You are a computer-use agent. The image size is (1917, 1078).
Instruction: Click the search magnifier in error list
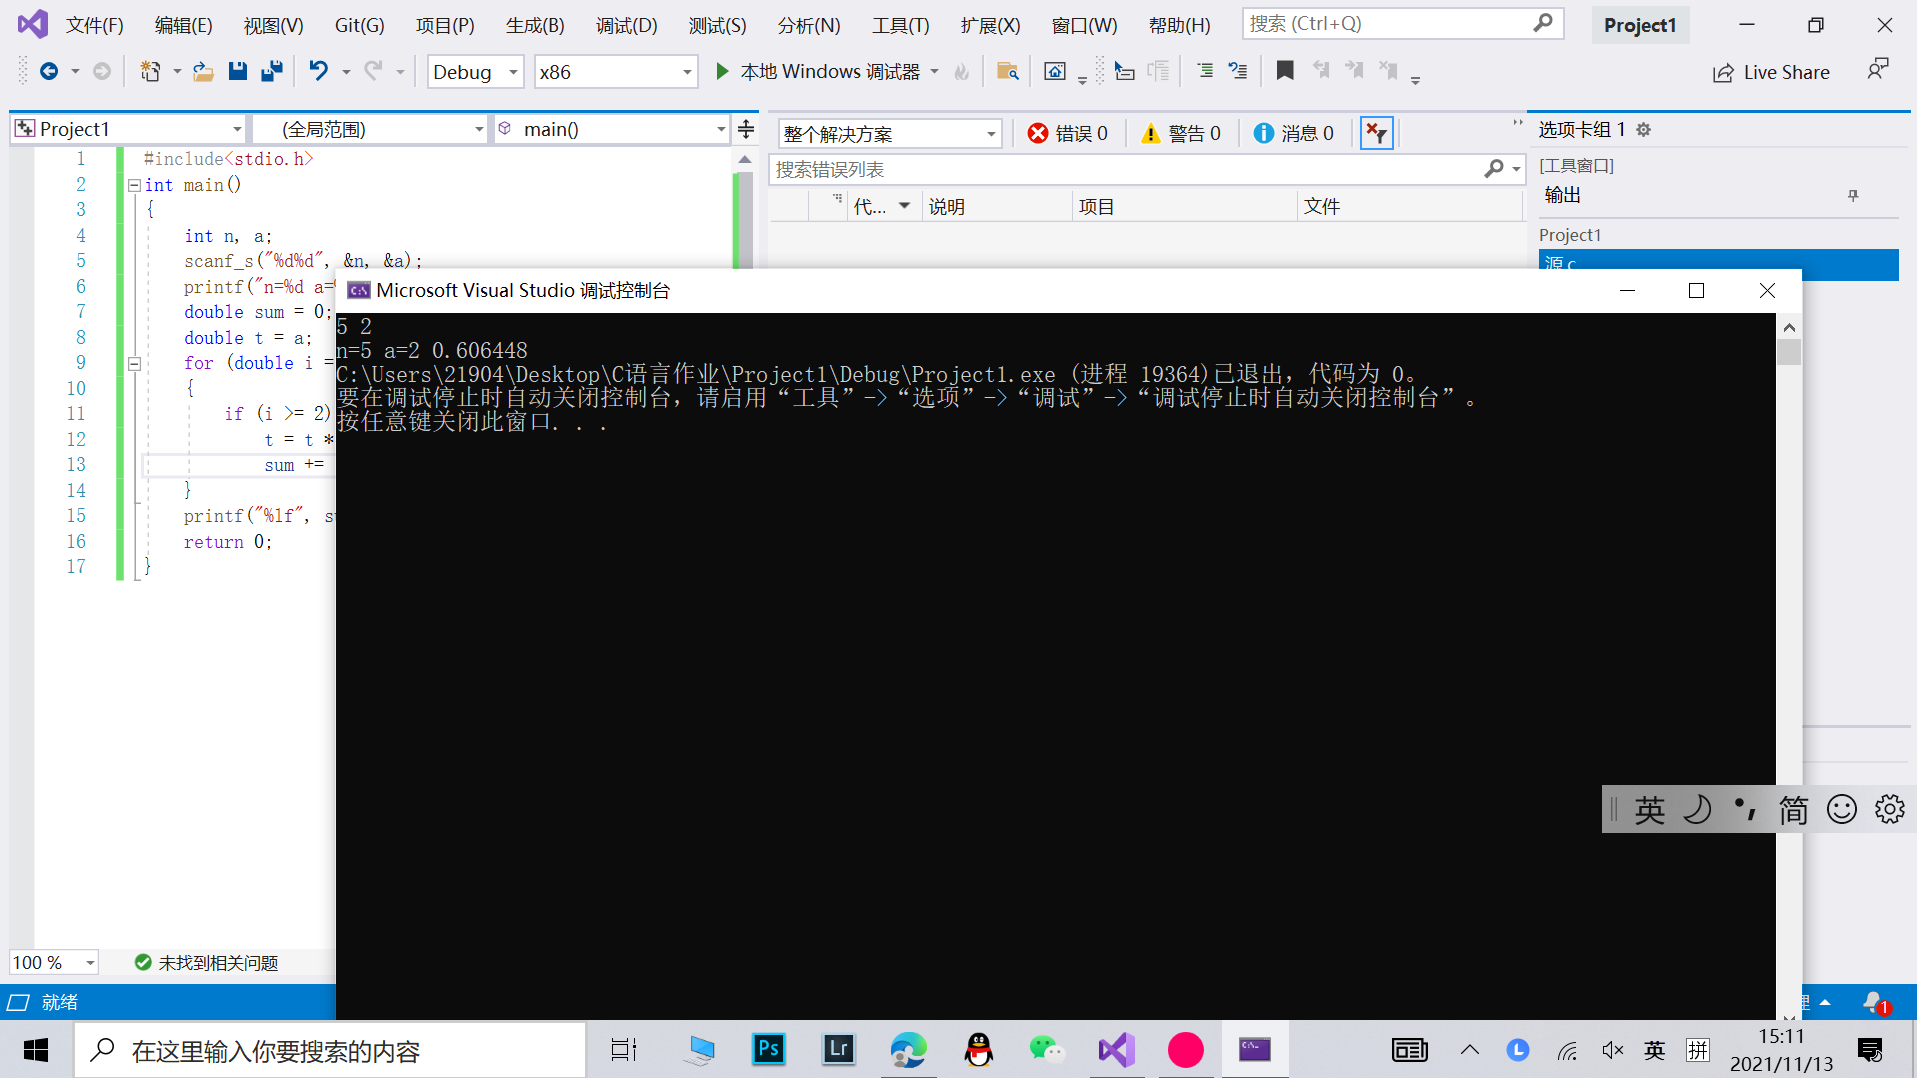click(1494, 169)
